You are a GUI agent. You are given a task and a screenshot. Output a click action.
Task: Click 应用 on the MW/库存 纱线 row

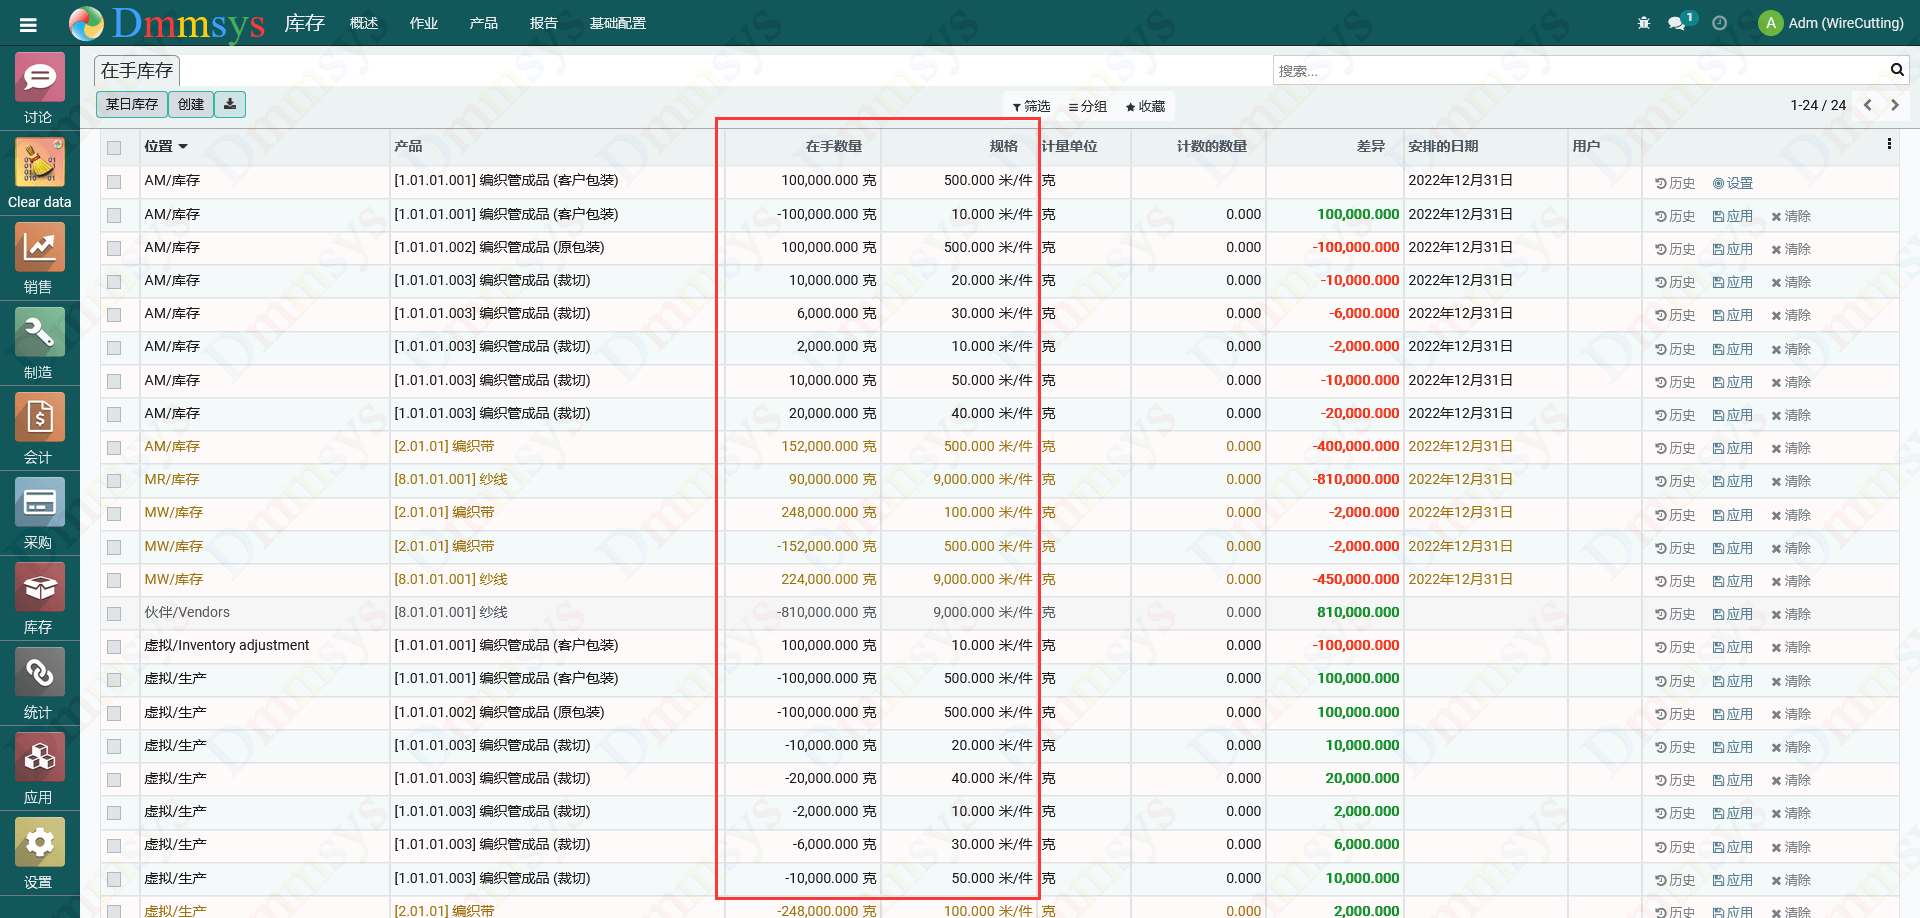[1733, 581]
